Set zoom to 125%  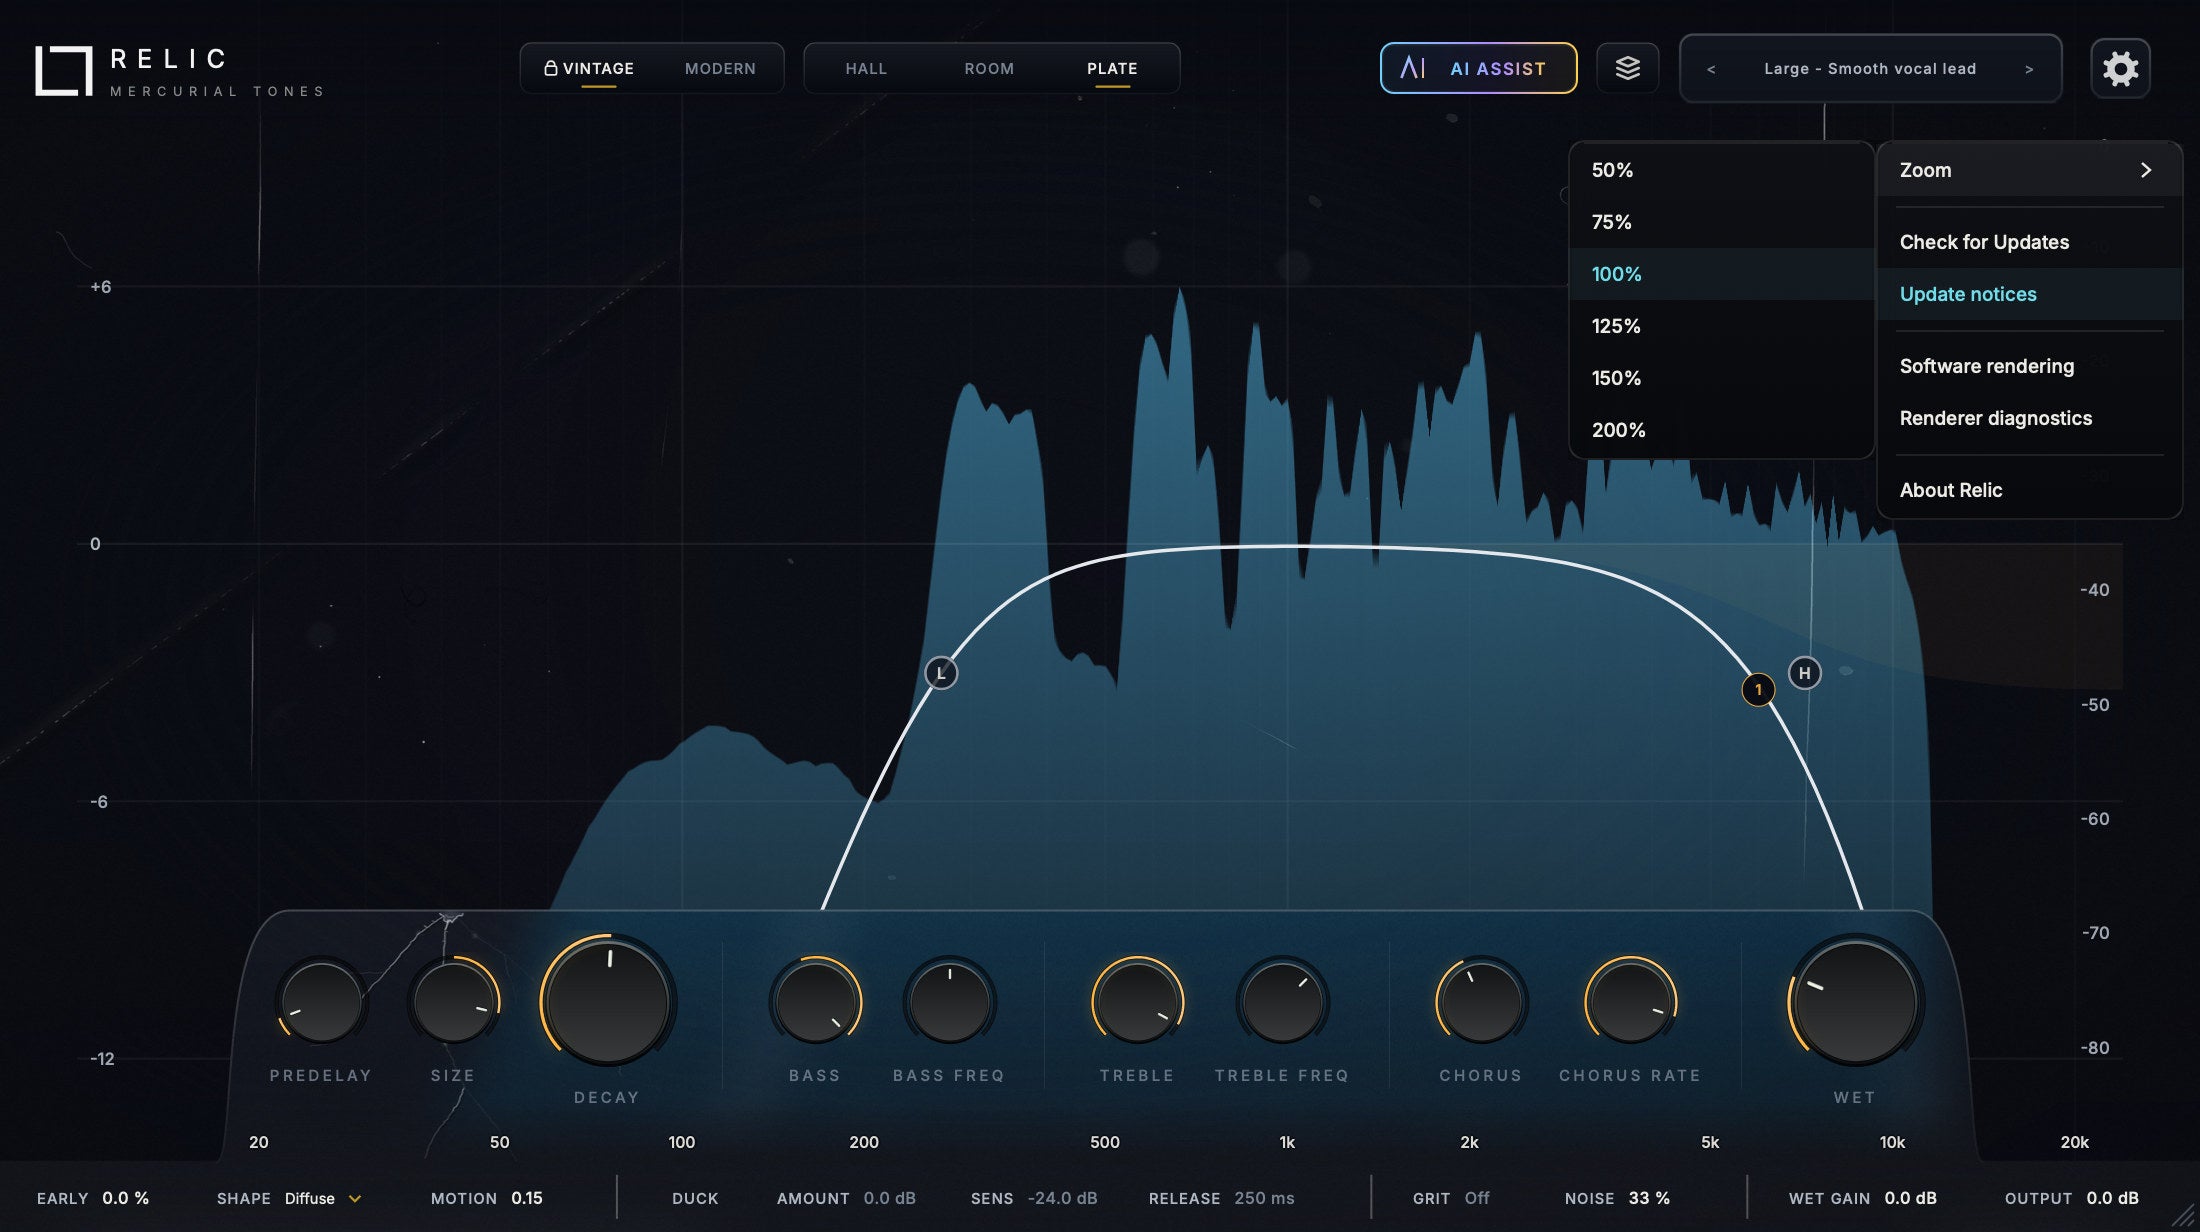(x=1721, y=326)
